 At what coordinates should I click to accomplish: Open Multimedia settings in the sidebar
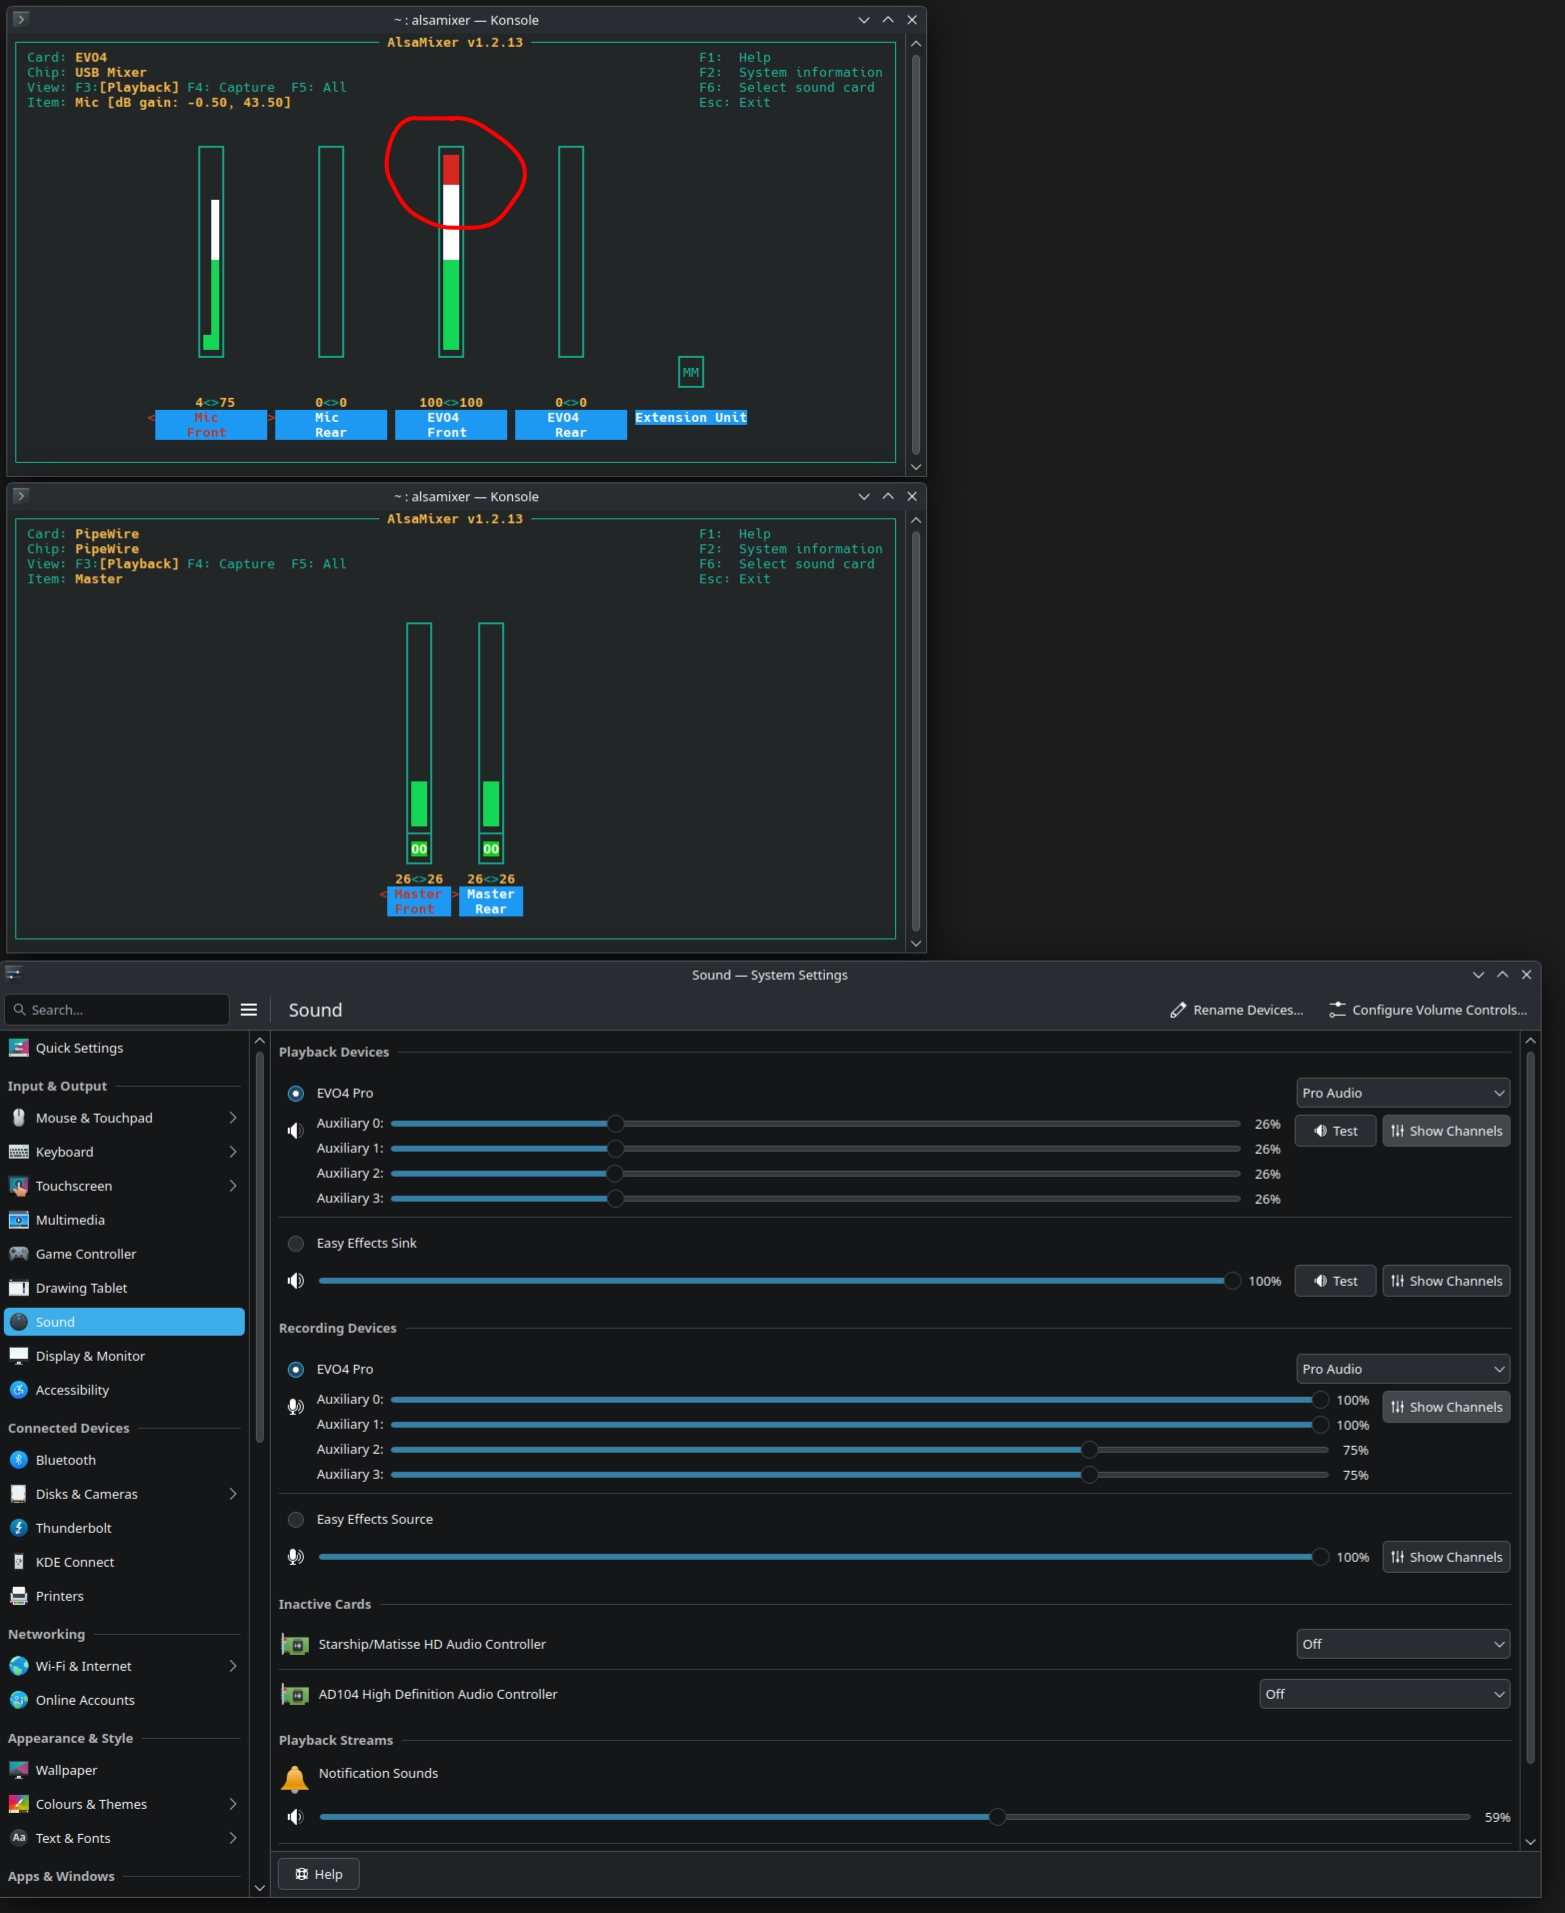point(124,1219)
